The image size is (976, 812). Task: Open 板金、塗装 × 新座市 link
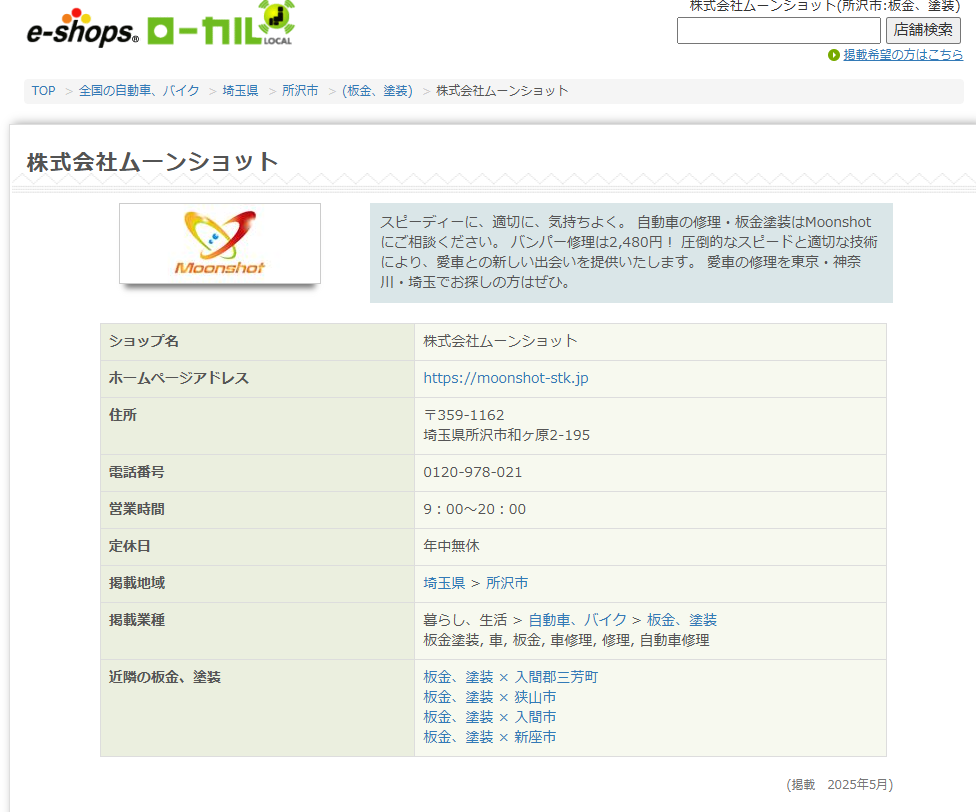click(490, 737)
